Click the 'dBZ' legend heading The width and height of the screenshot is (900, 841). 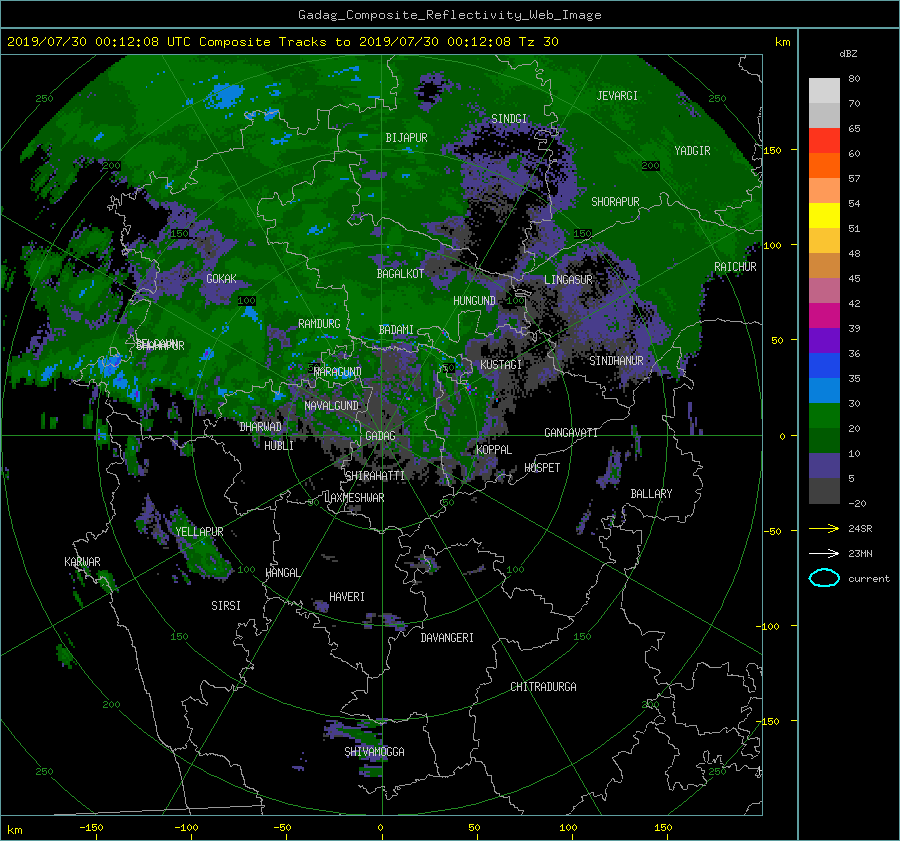coord(848,53)
